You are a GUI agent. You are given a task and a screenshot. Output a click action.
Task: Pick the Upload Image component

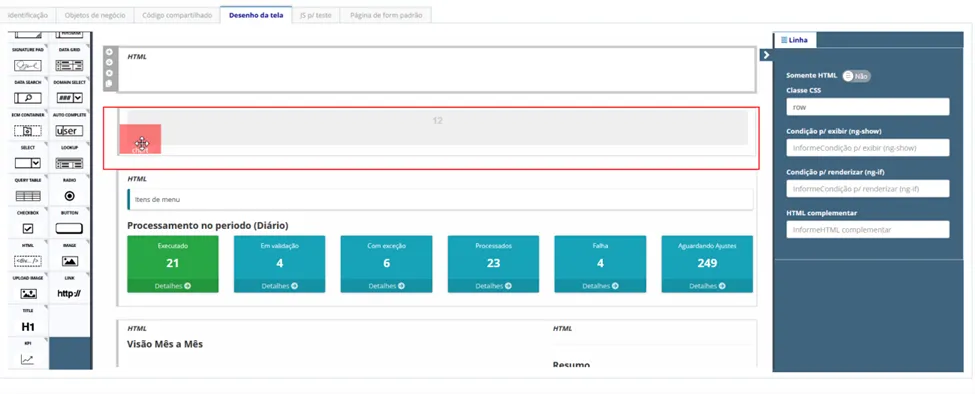pyautogui.click(x=27, y=289)
